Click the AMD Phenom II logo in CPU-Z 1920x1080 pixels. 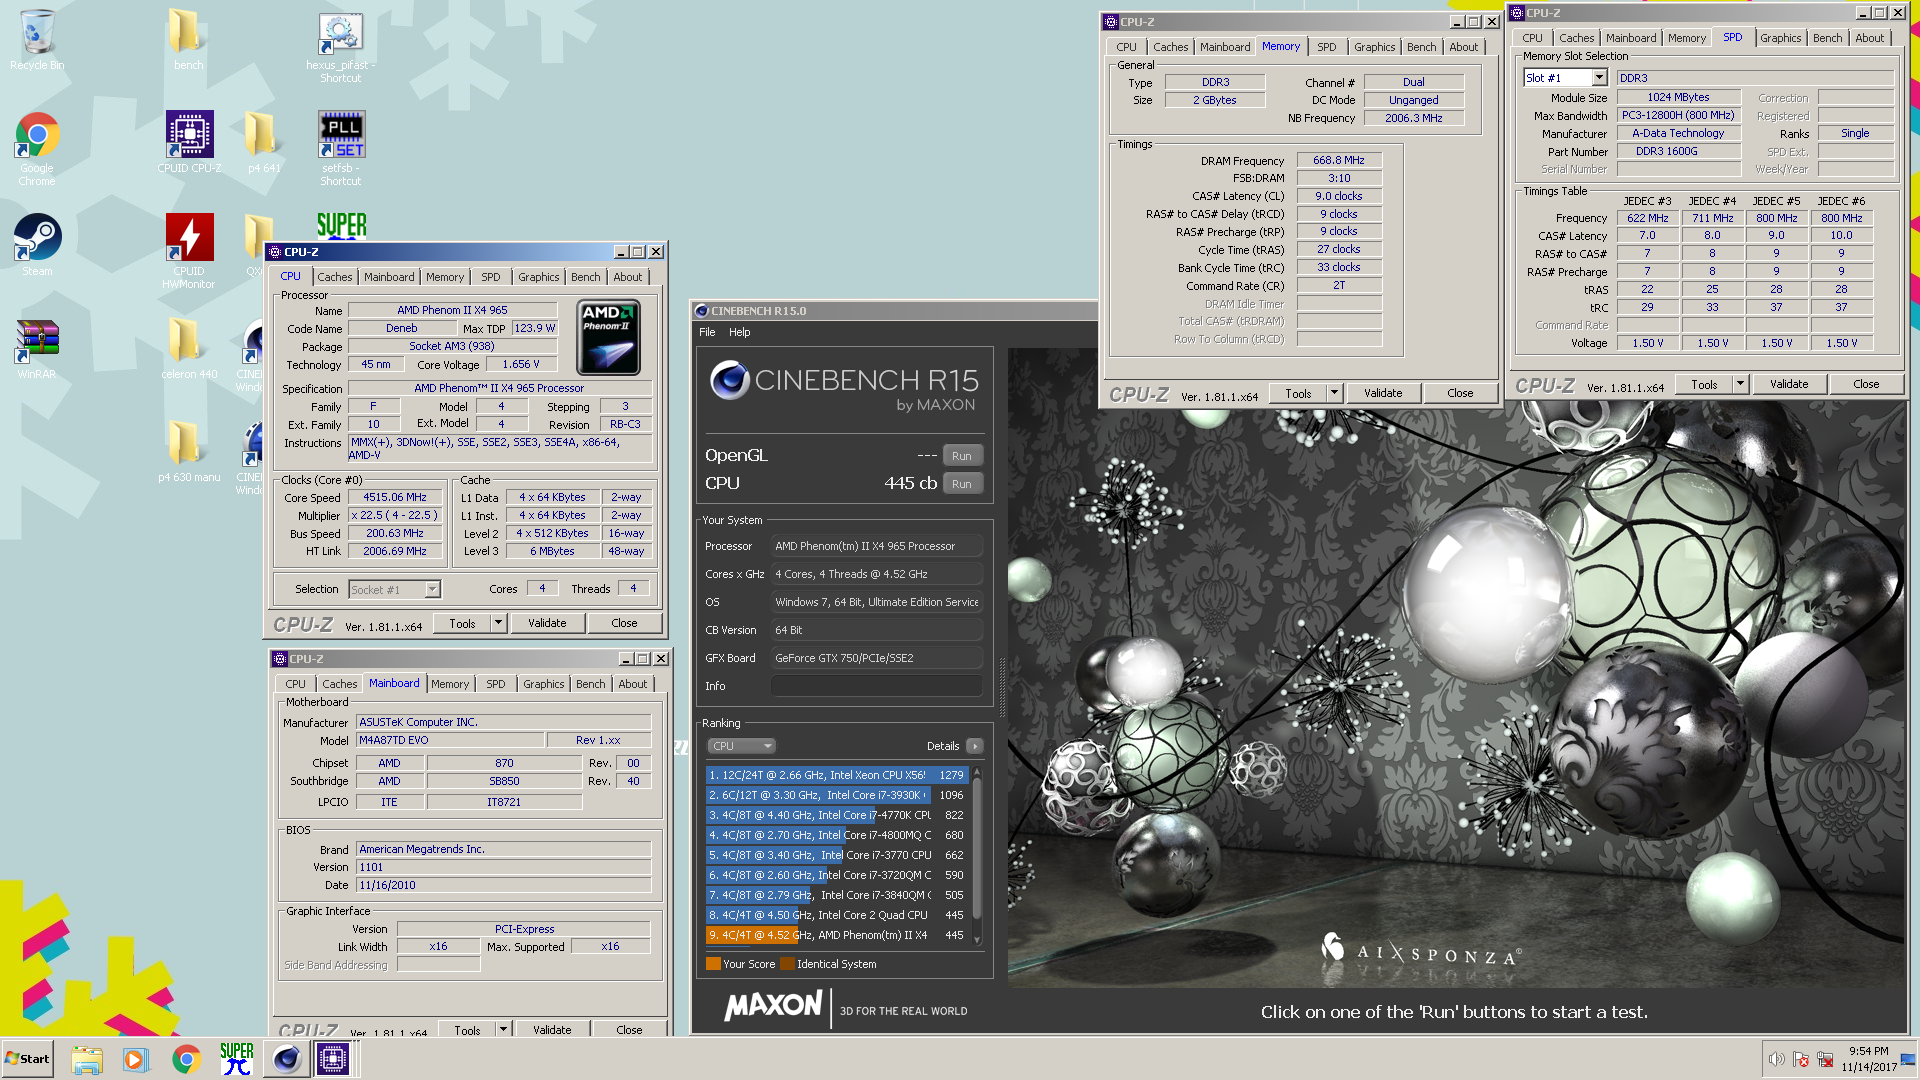(x=608, y=338)
